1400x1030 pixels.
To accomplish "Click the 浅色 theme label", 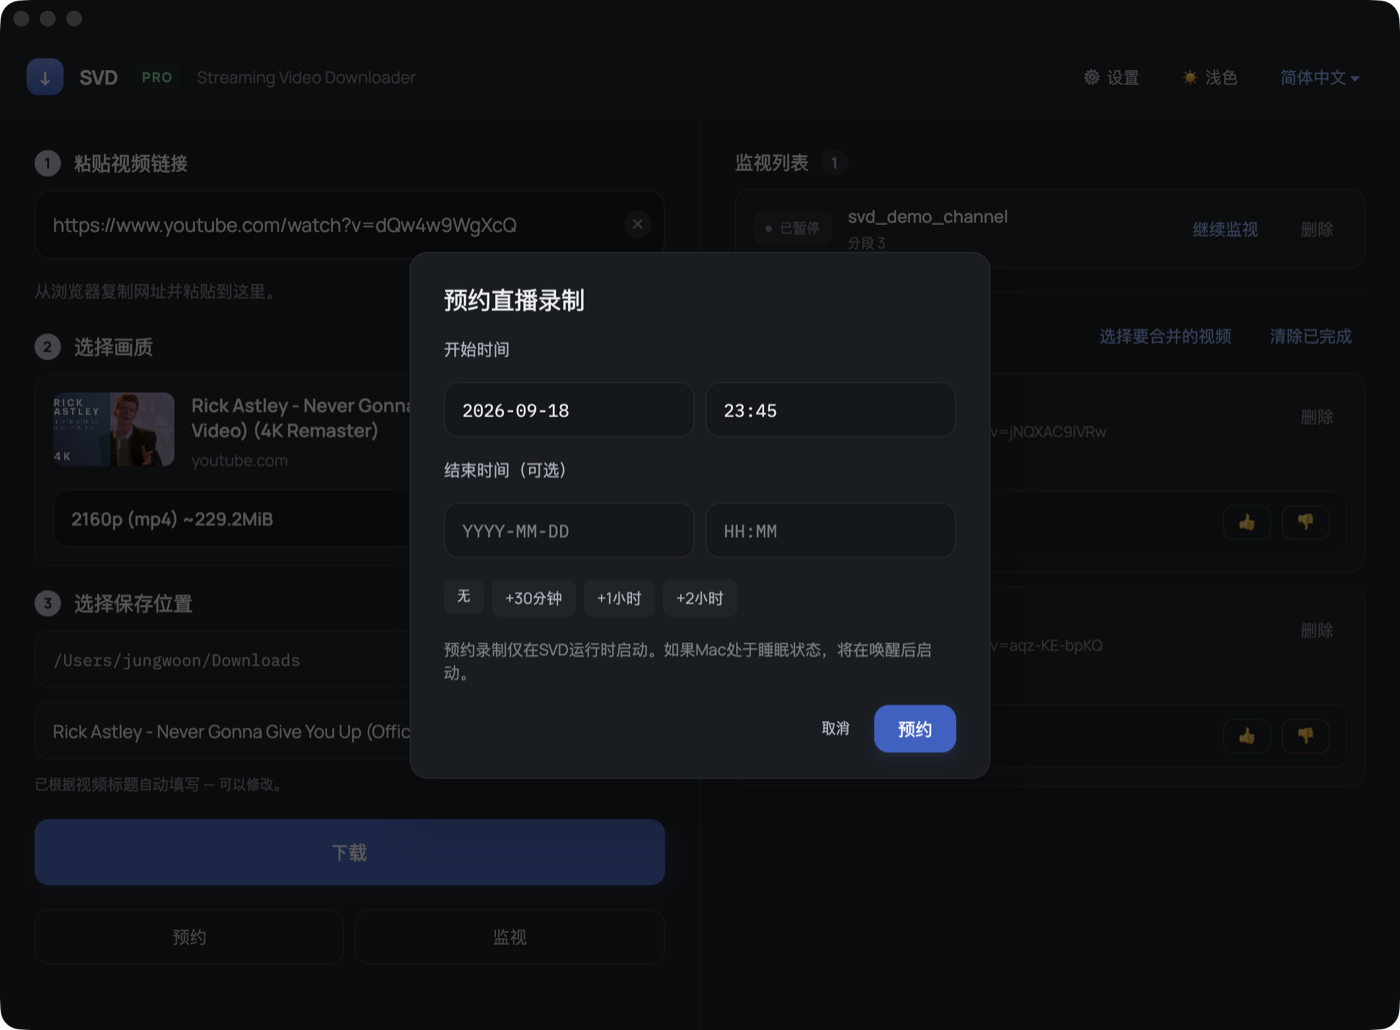I will pos(1221,77).
